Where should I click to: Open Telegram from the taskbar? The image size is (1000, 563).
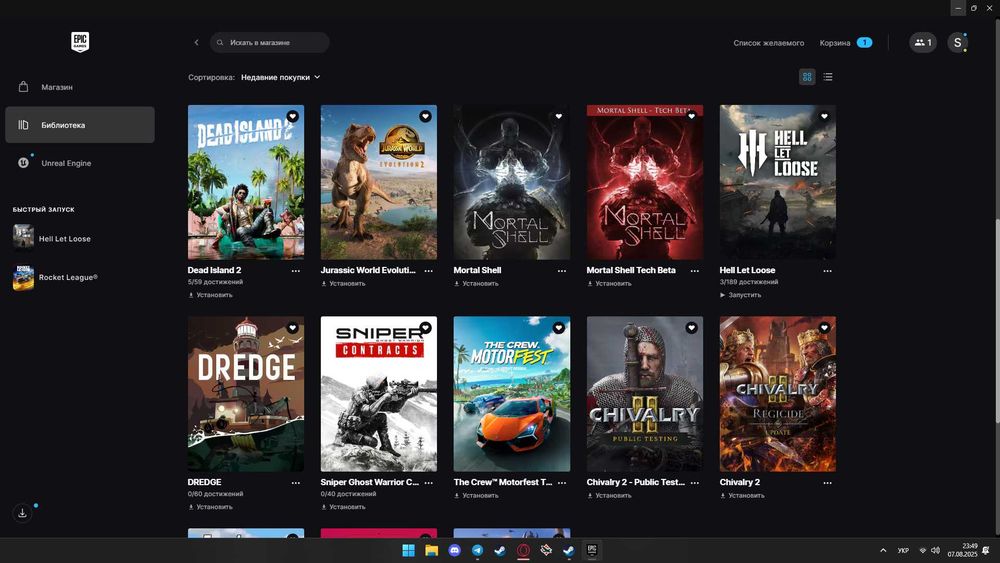click(478, 550)
